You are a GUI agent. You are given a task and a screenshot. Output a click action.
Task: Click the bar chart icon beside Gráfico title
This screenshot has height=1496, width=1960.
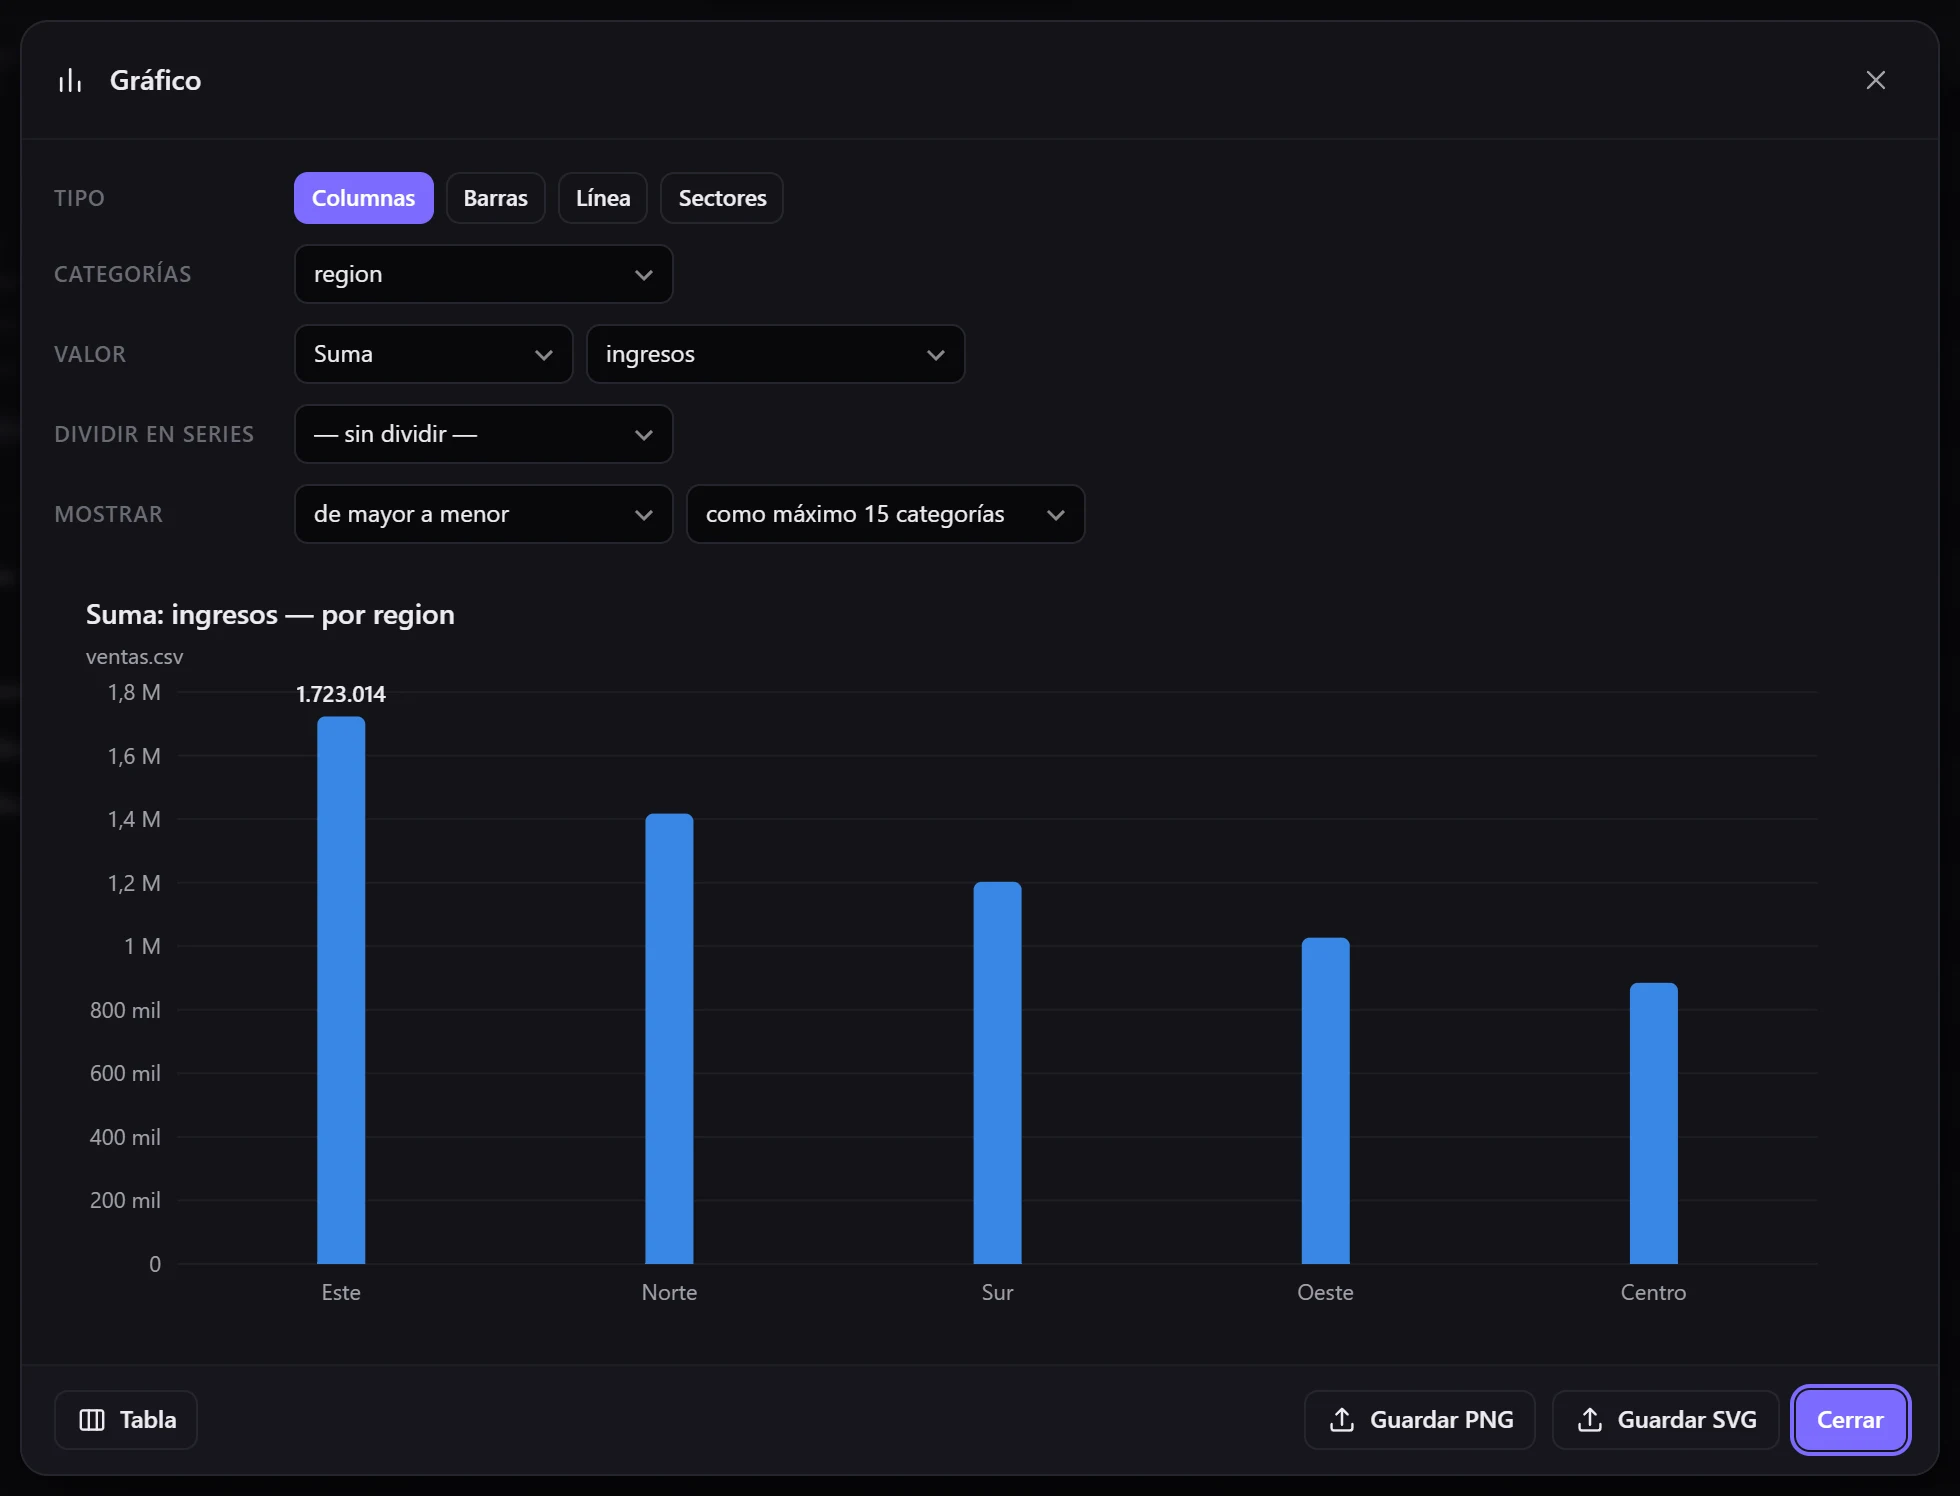pos(70,80)
